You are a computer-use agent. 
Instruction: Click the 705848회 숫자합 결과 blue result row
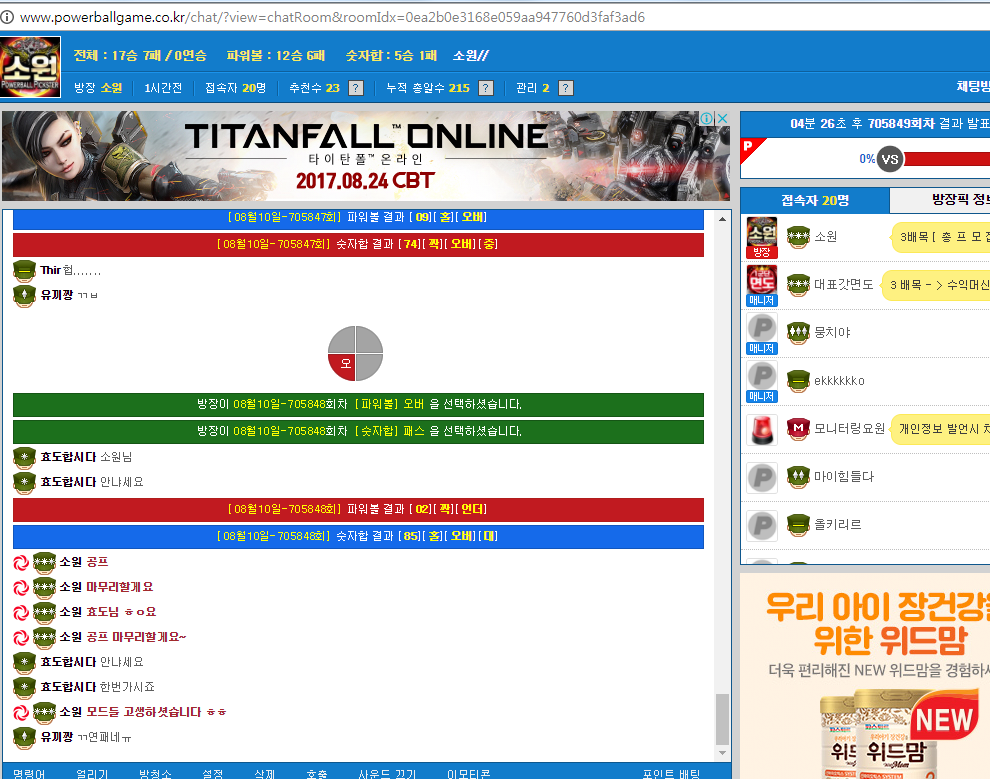point(358,537)
